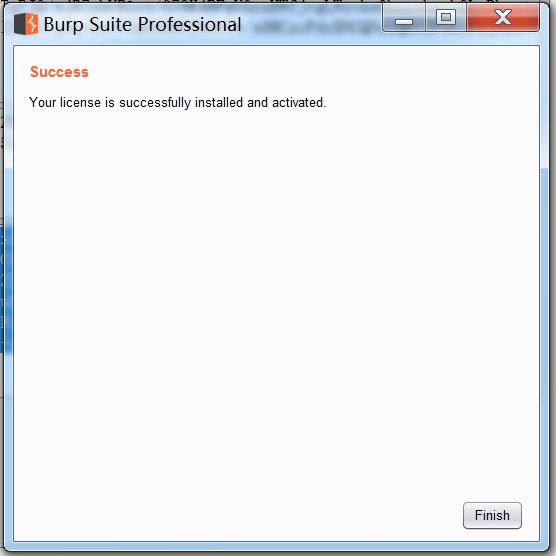This screenshot has width=556, height=556.
Task: Click the word "license" in the message
Action: point(80,102)
